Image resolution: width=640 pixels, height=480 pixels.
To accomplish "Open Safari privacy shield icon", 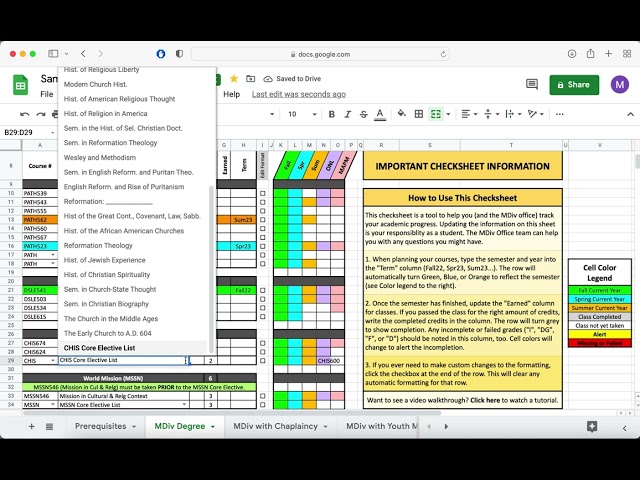I will [x=179, y=53].
